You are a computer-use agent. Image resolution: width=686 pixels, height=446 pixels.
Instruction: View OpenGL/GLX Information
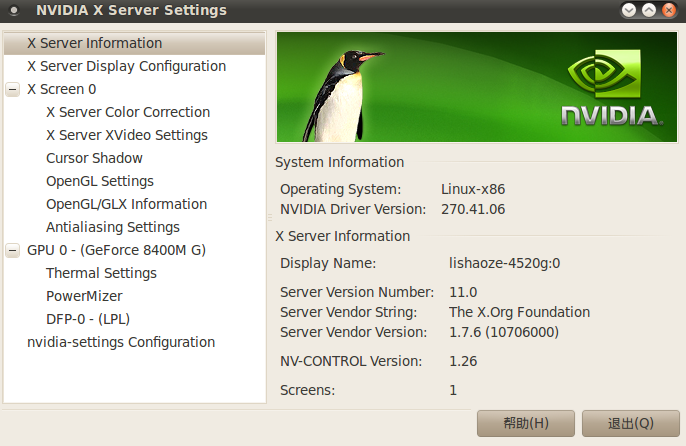point(126,204)
